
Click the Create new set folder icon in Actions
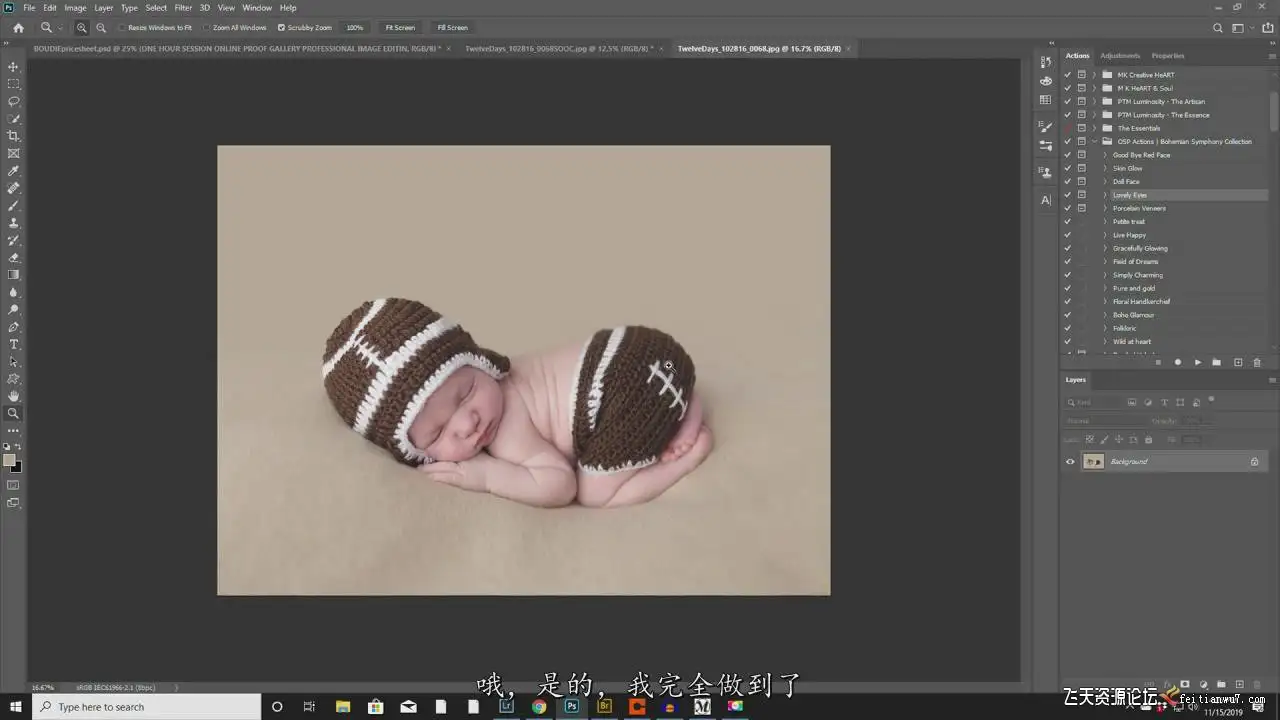click(x=1217, y=362)
